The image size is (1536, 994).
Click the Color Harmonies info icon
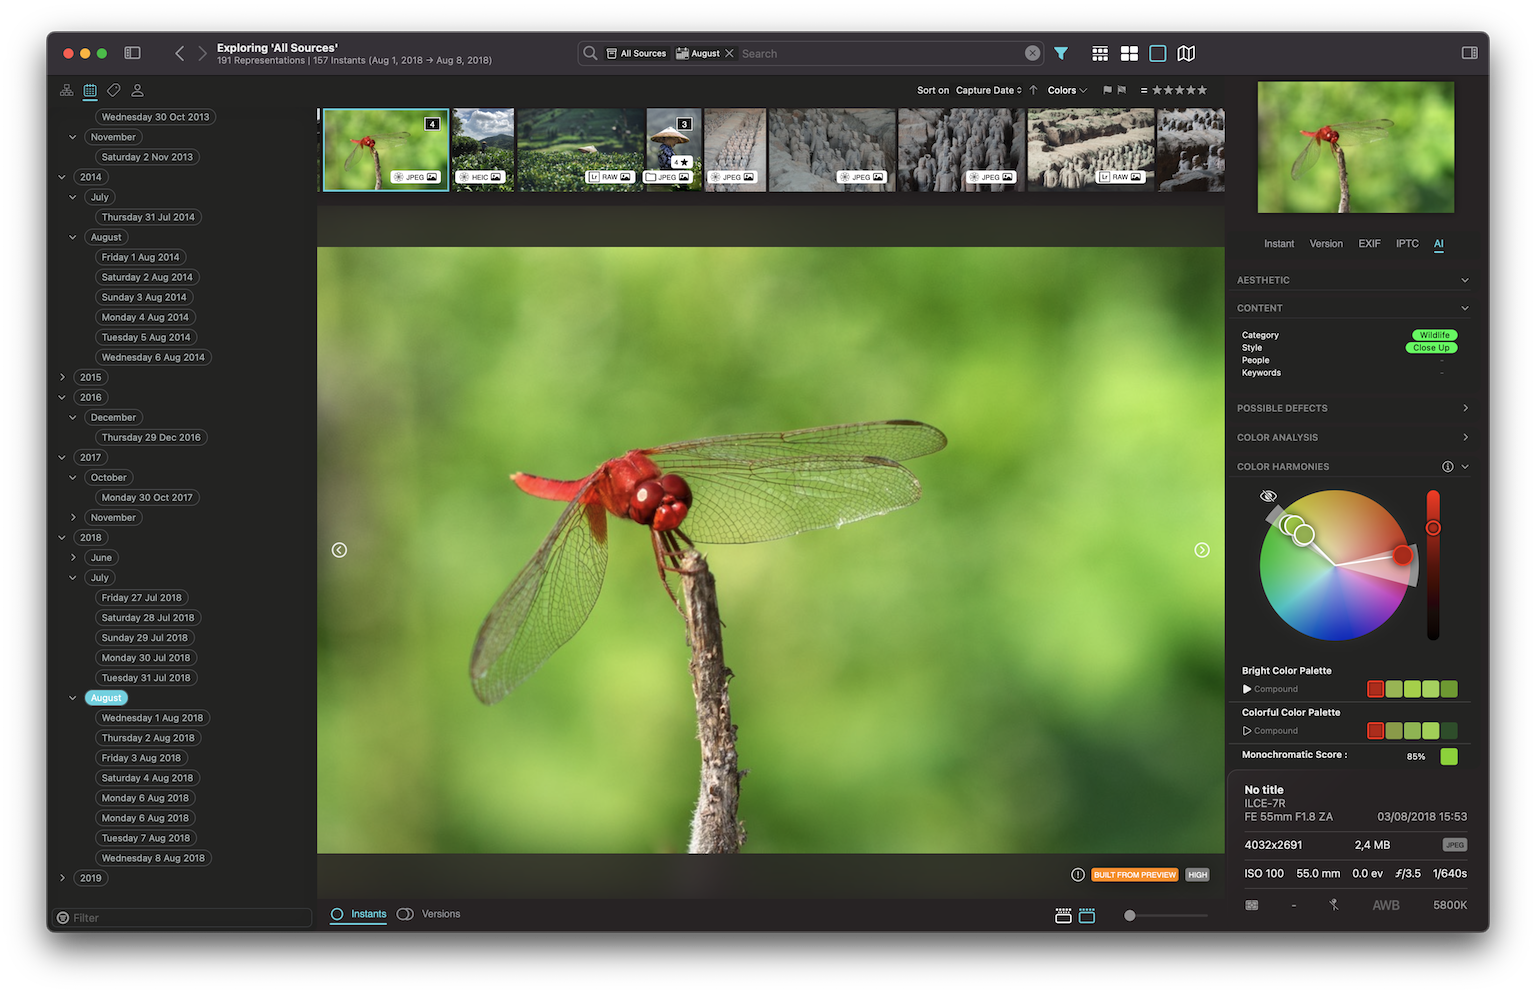tap(1447, 467)
